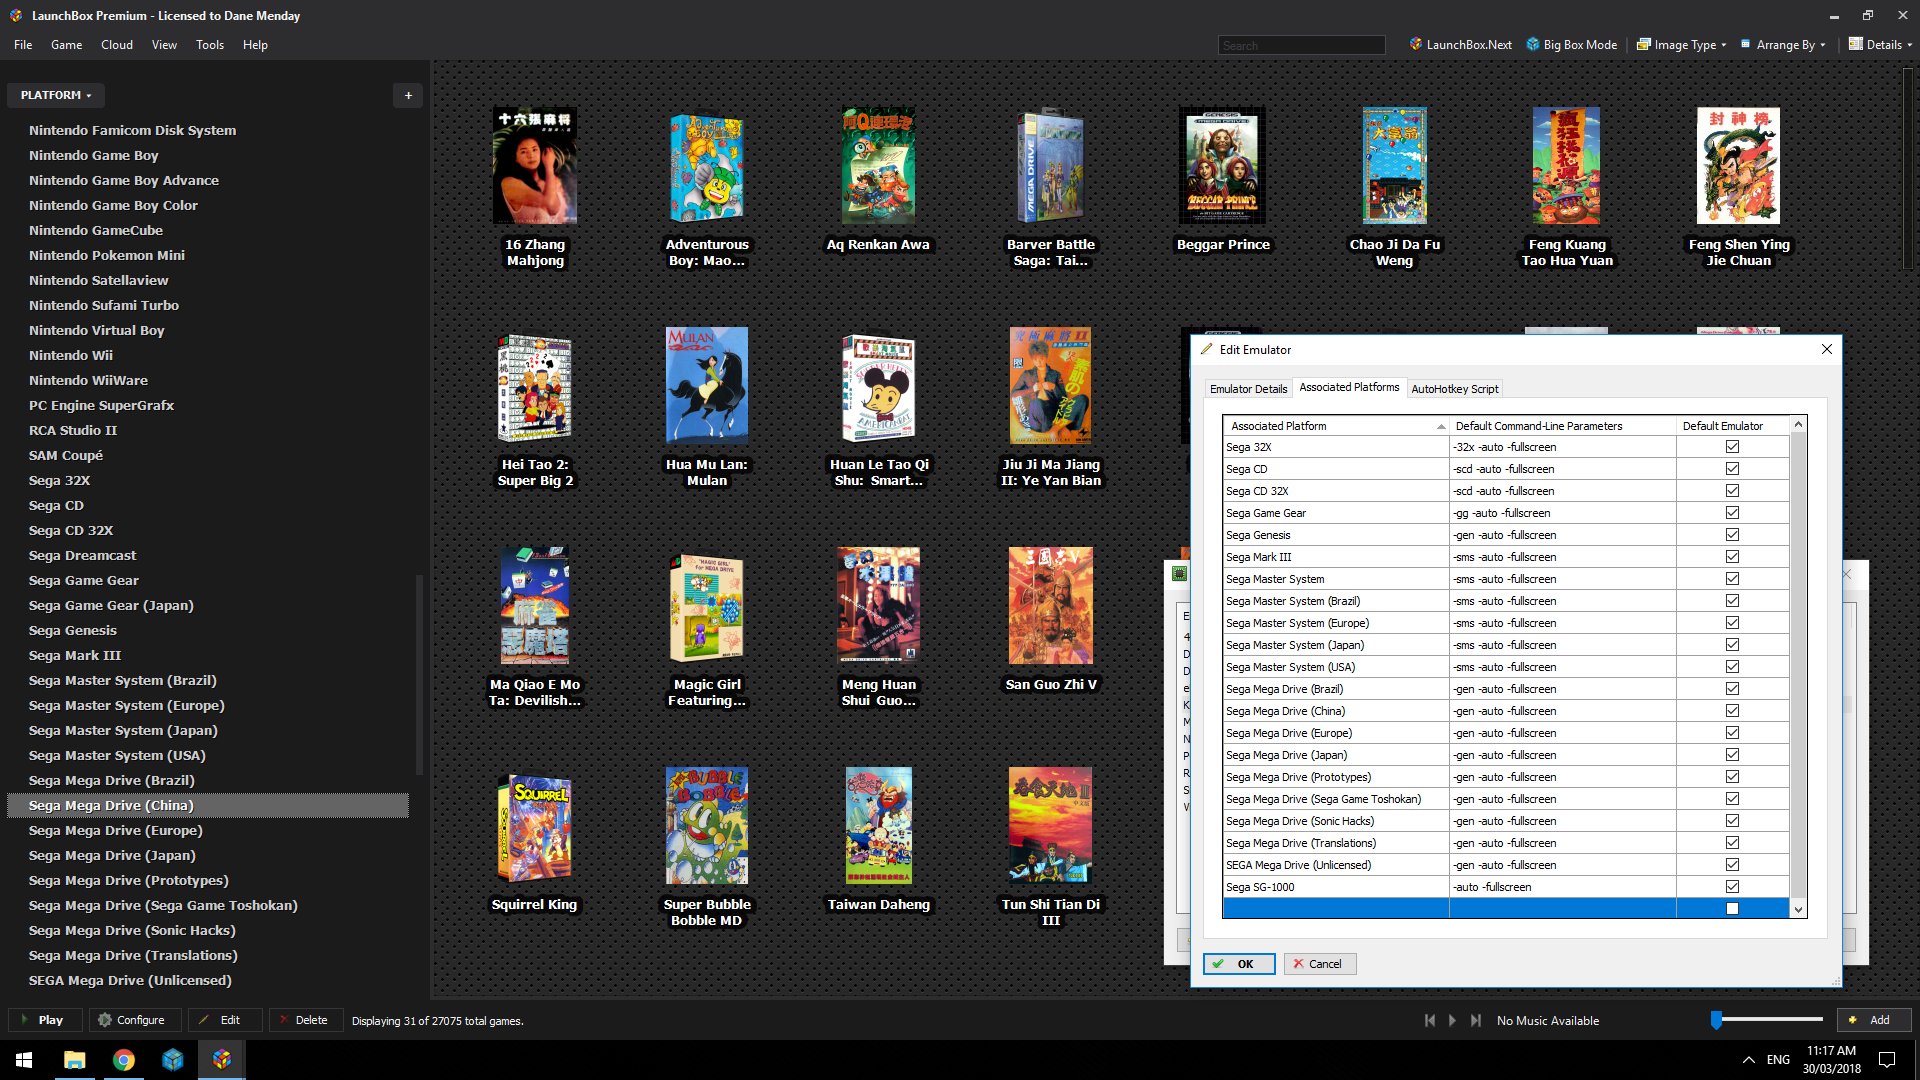Open the Tools menu
The height and width of the screenshot is (1080, 1920).
[210, 45]
